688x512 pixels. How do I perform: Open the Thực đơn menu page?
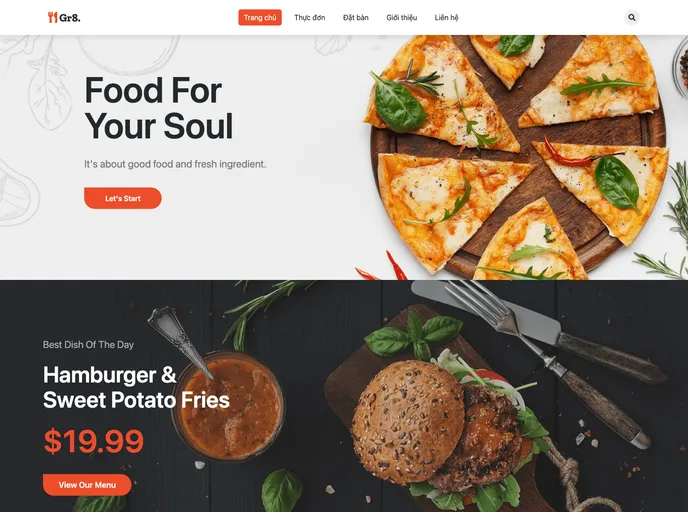[x=310, y=18]
